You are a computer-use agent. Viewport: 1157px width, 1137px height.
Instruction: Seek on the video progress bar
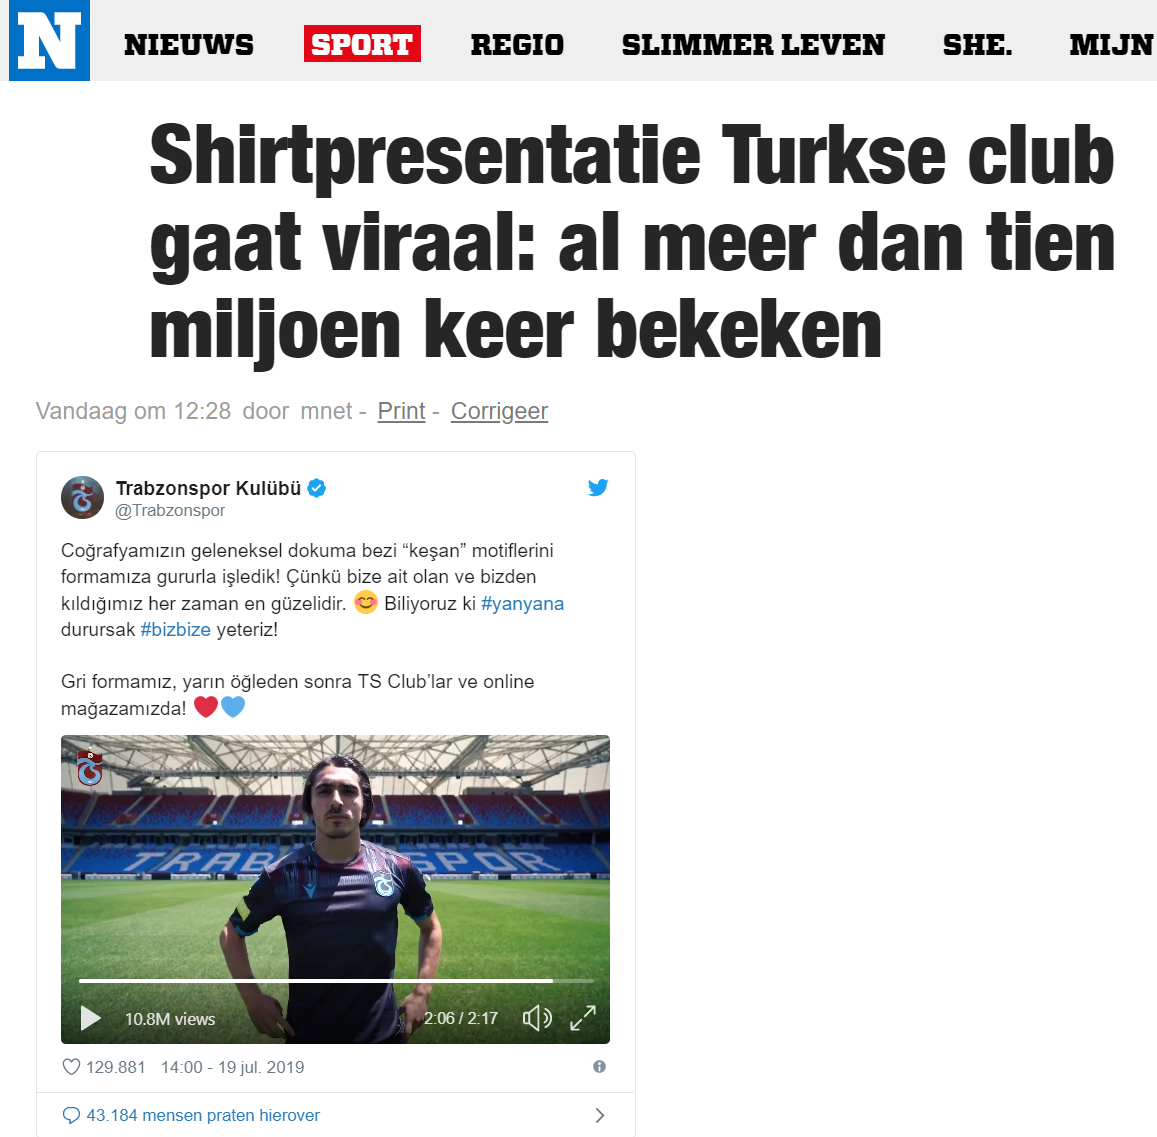click(x=336, y=981)
